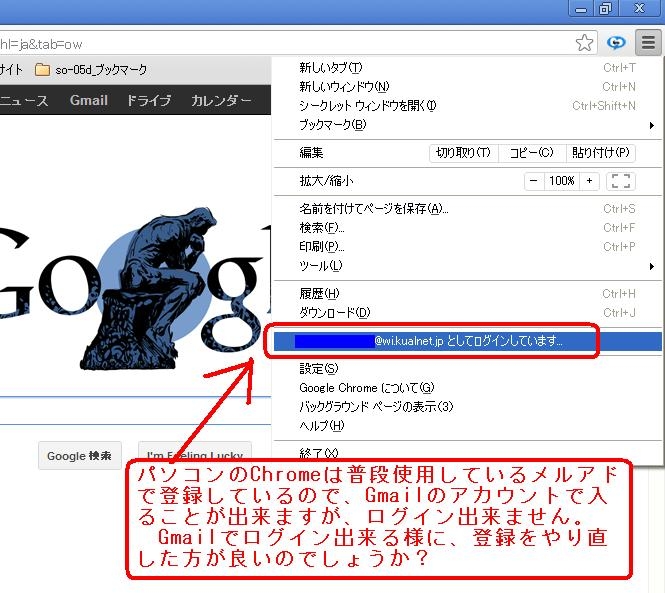Click the Google search input field
Screen dimensions: 665x593
tap(135, 411)
